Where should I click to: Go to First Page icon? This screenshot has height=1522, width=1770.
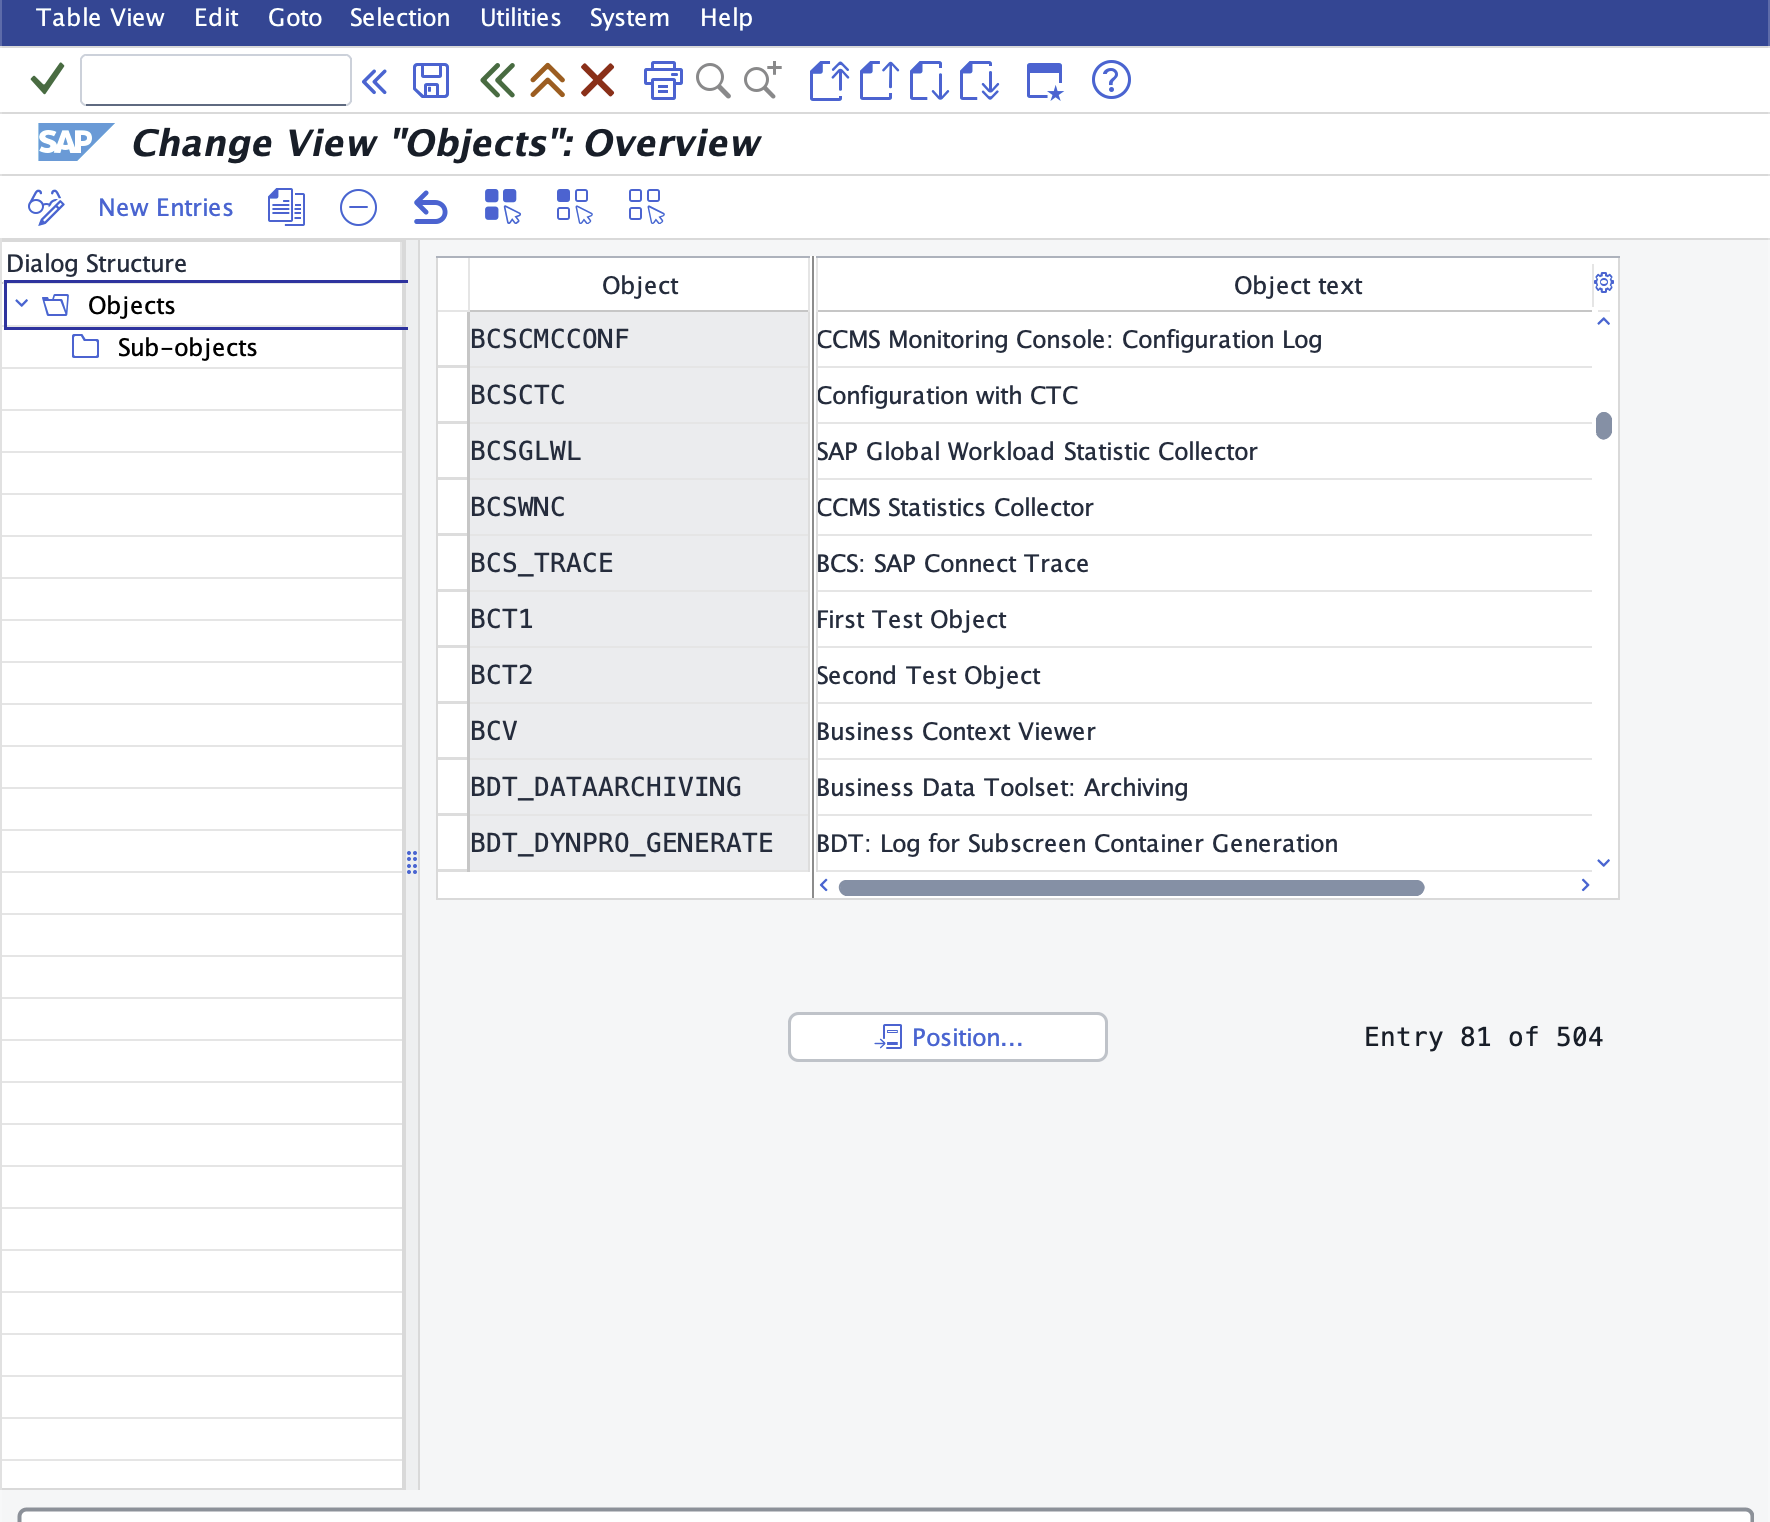[x=829, y=80]
